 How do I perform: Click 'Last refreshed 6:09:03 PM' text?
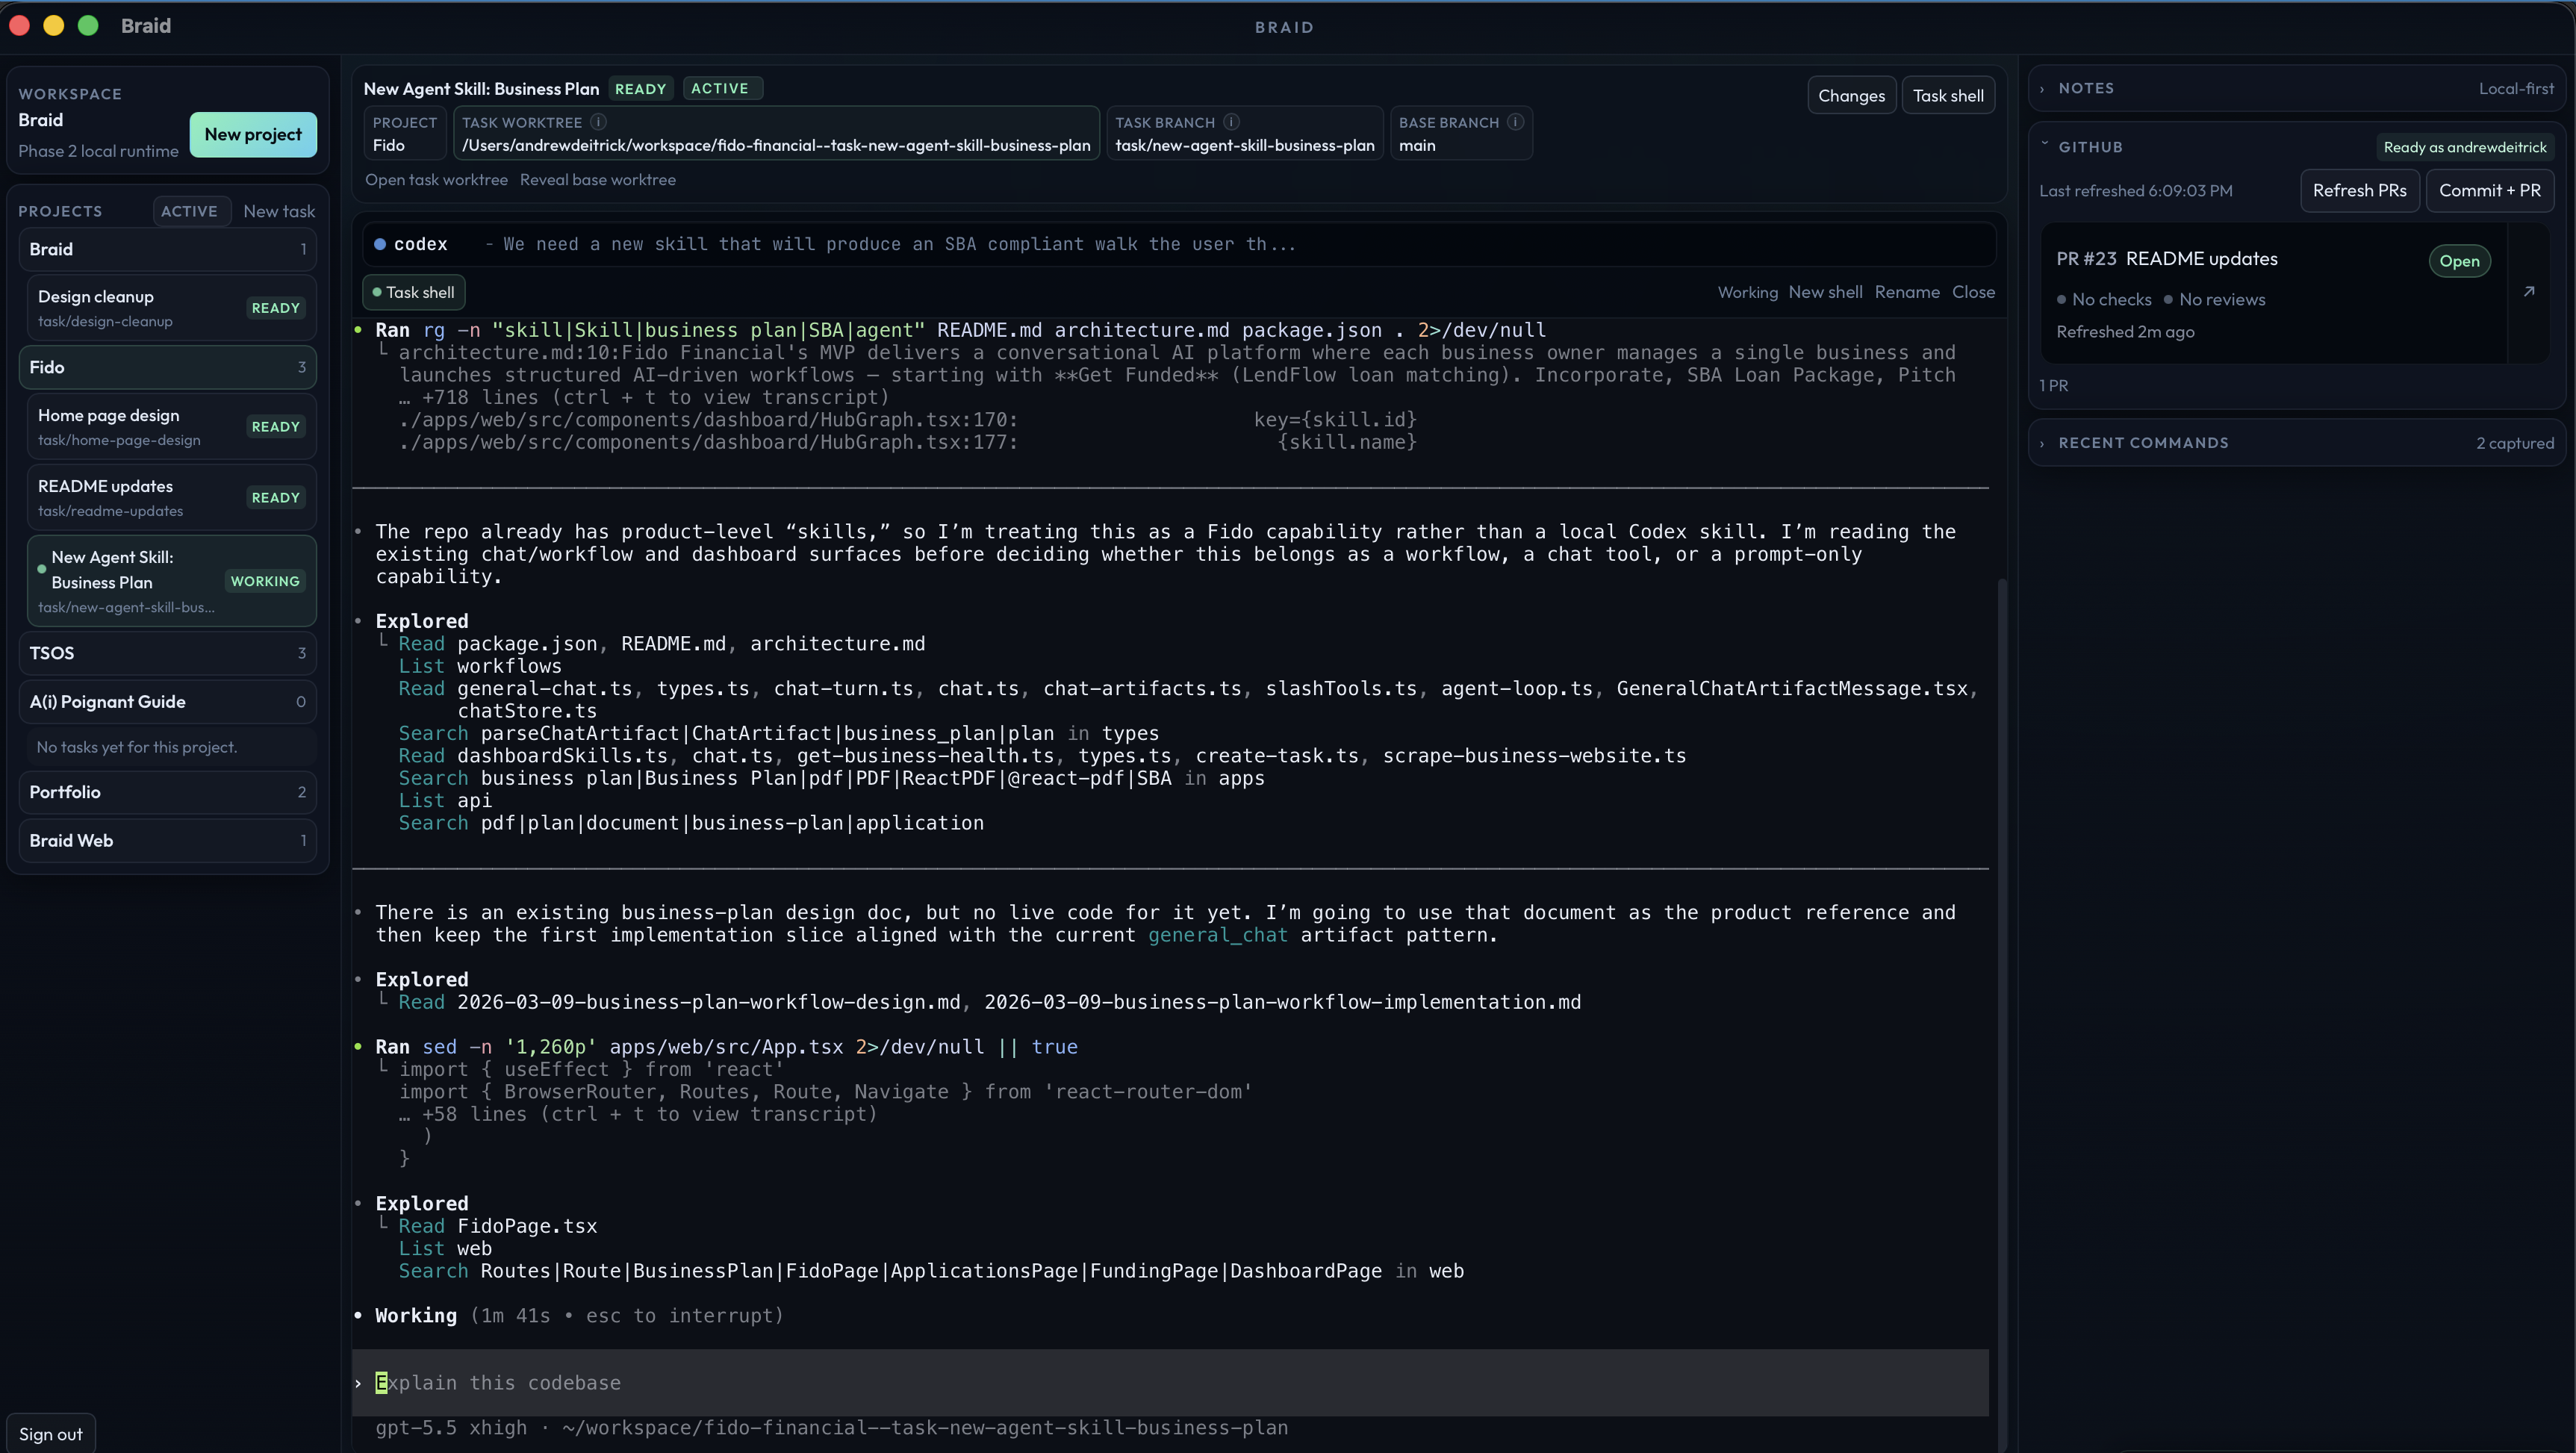(x=2135, y=191)
